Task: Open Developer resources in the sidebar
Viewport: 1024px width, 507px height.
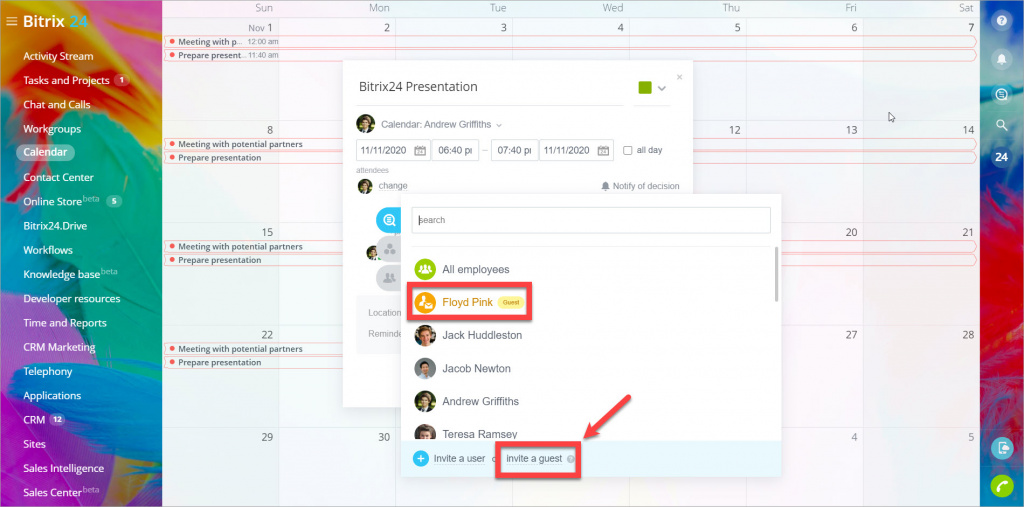Action: tap(72, 299)
